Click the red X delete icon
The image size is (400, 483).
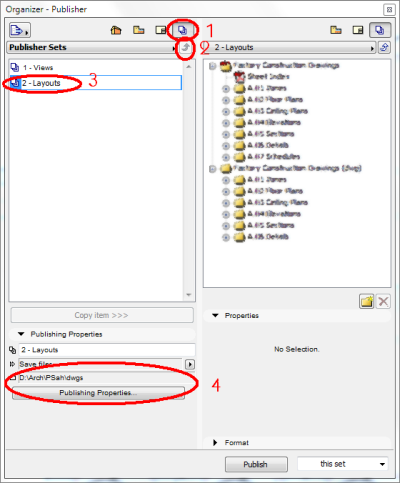click(x=383, y=301)
